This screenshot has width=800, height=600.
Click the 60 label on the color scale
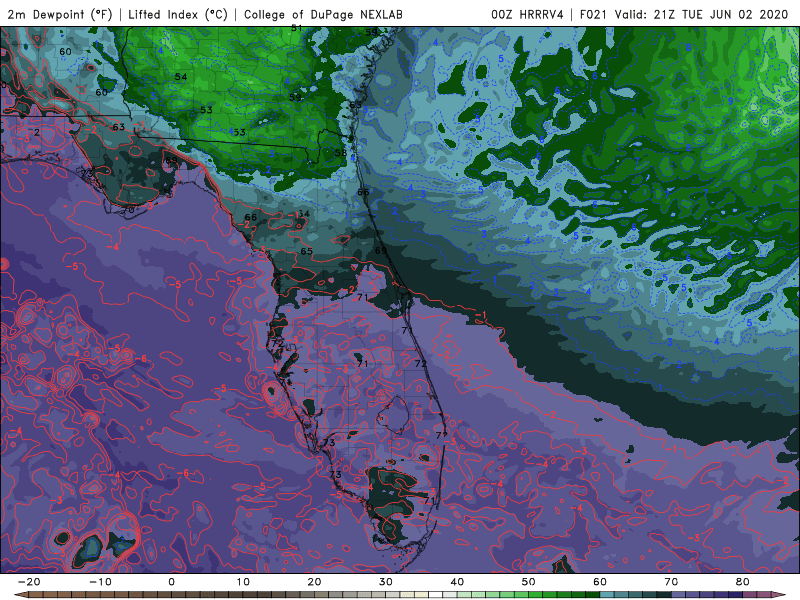pos(600,582)
